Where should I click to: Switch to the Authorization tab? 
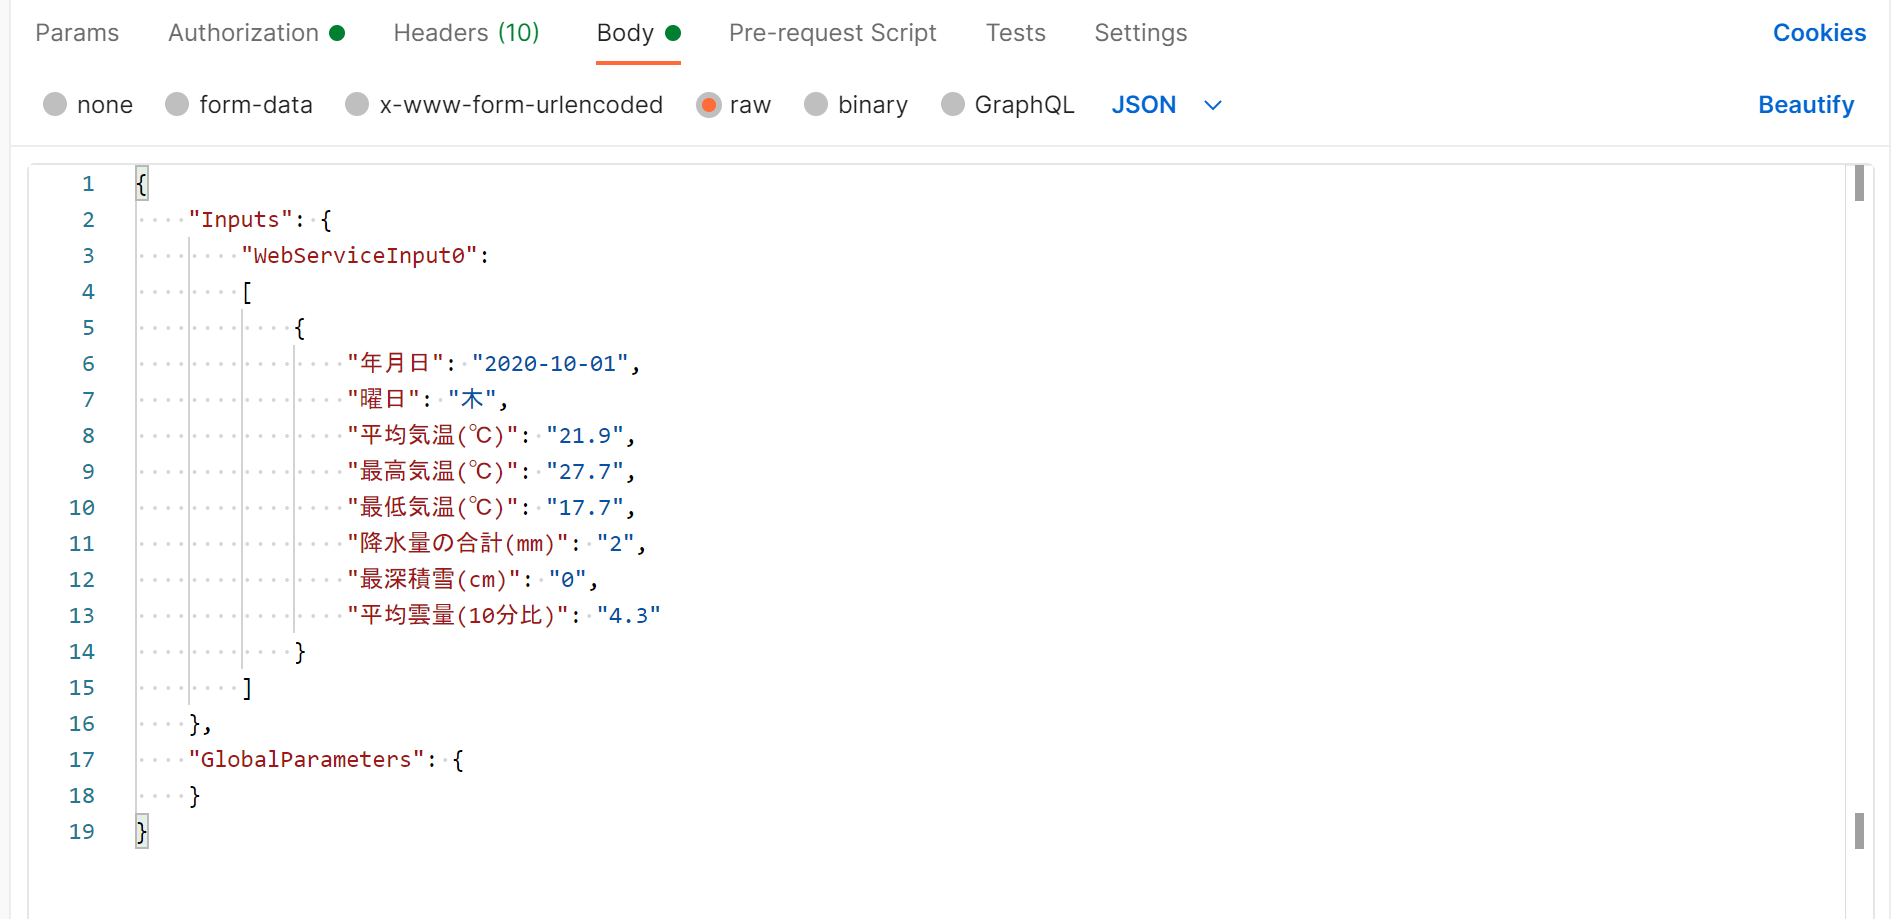[x=256, y=33]
